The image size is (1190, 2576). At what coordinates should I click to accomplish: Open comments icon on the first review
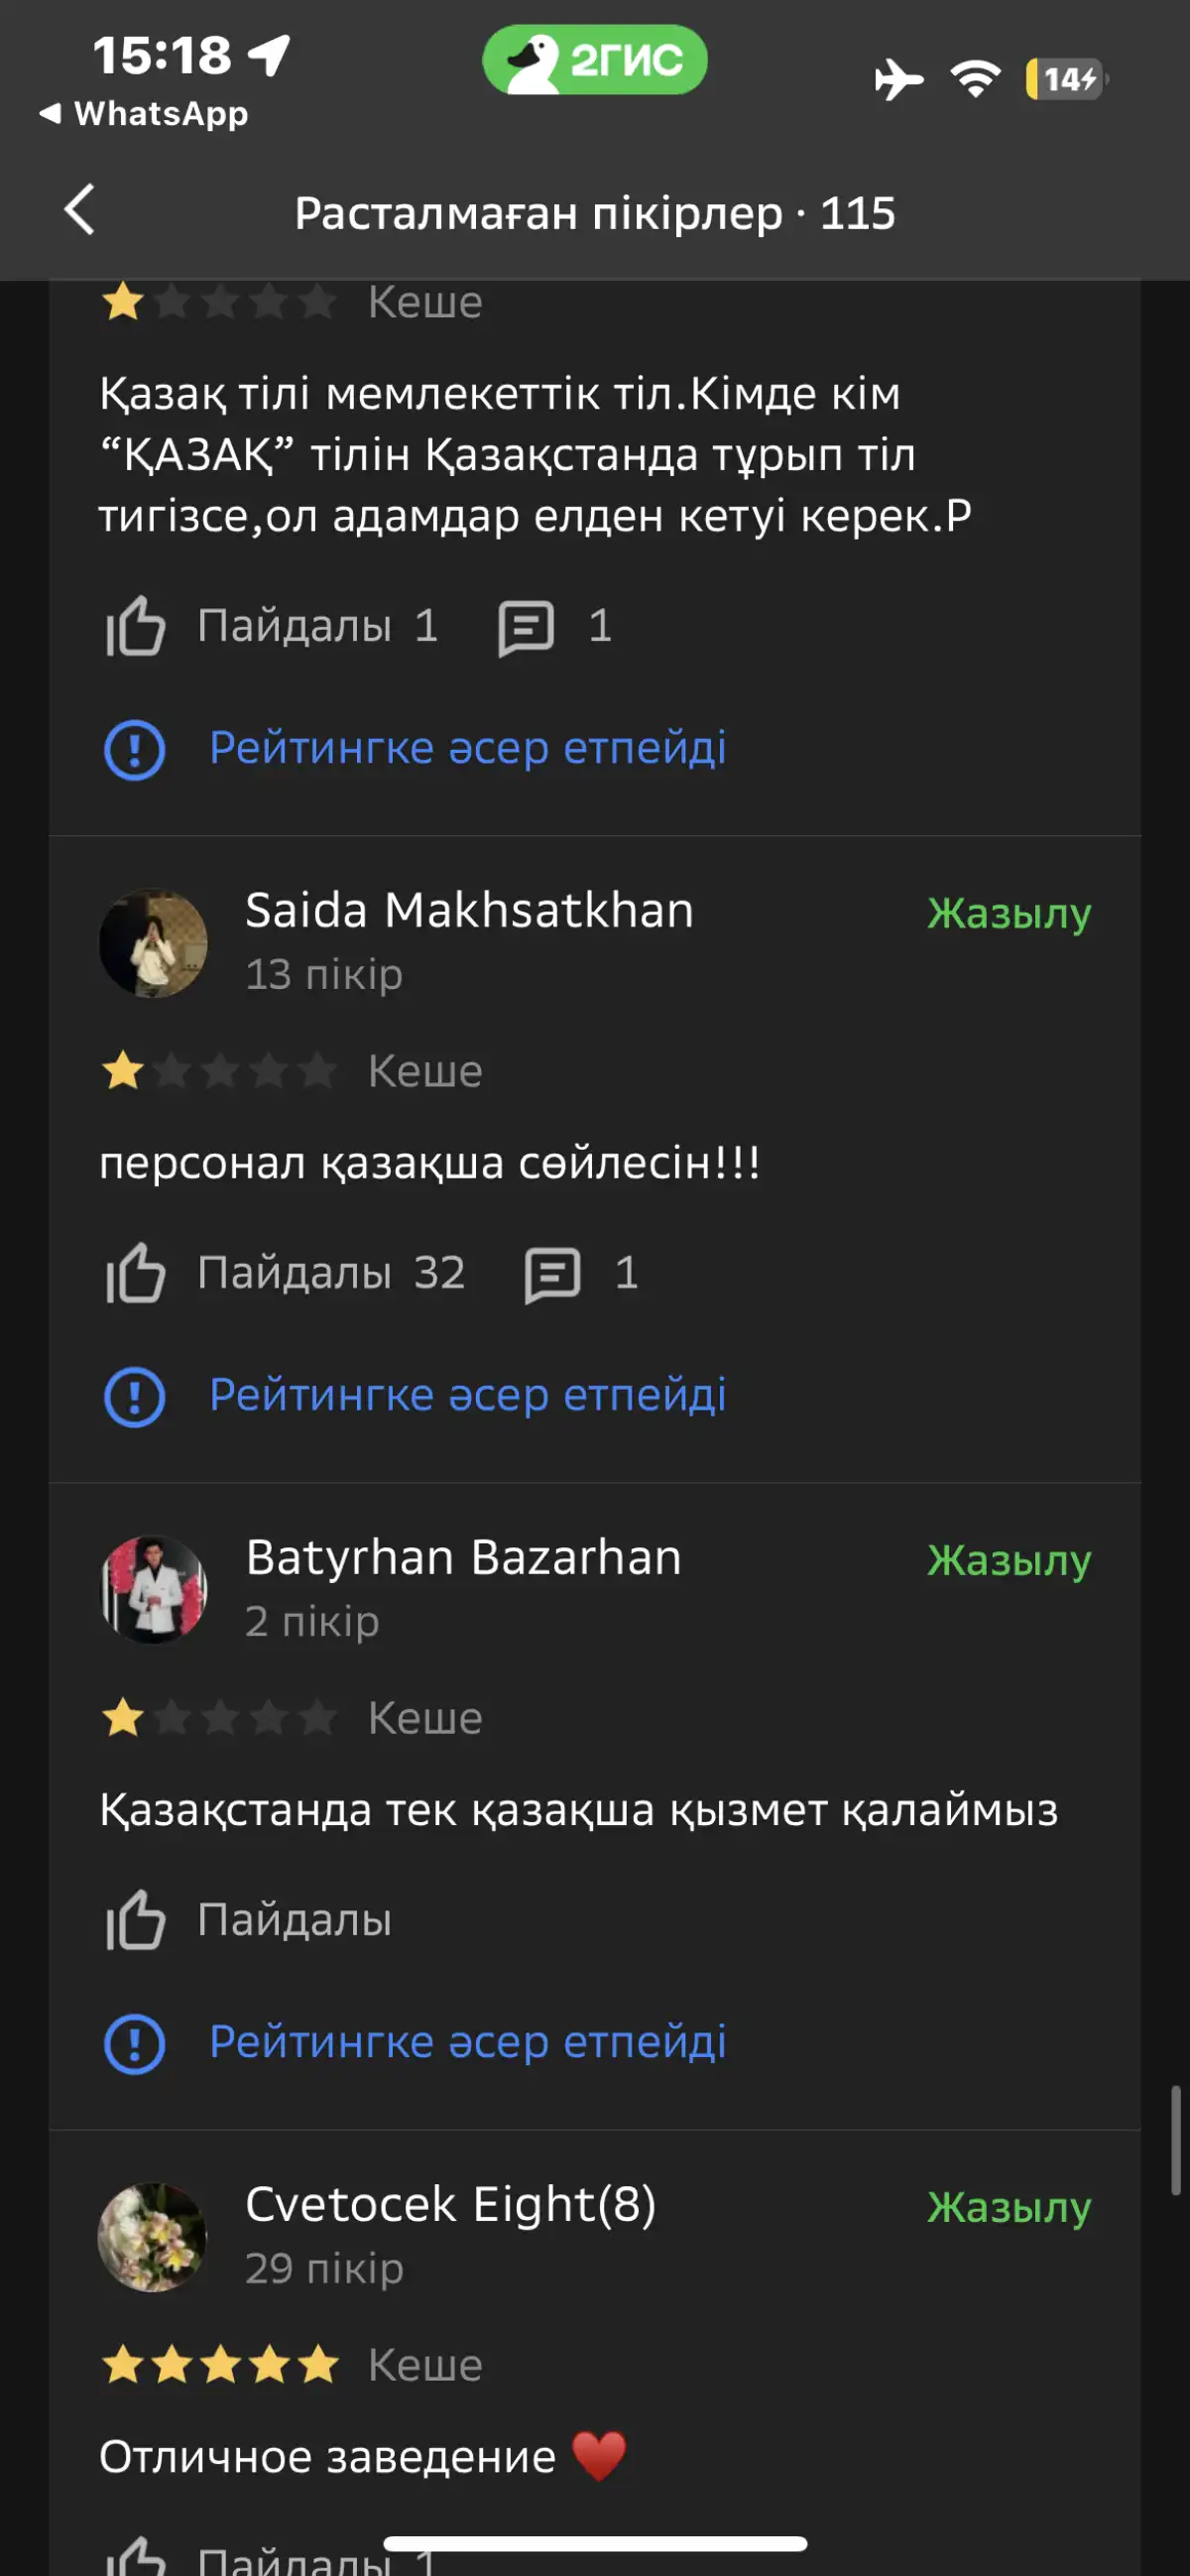pyautogui.click(x=526, y=627)
